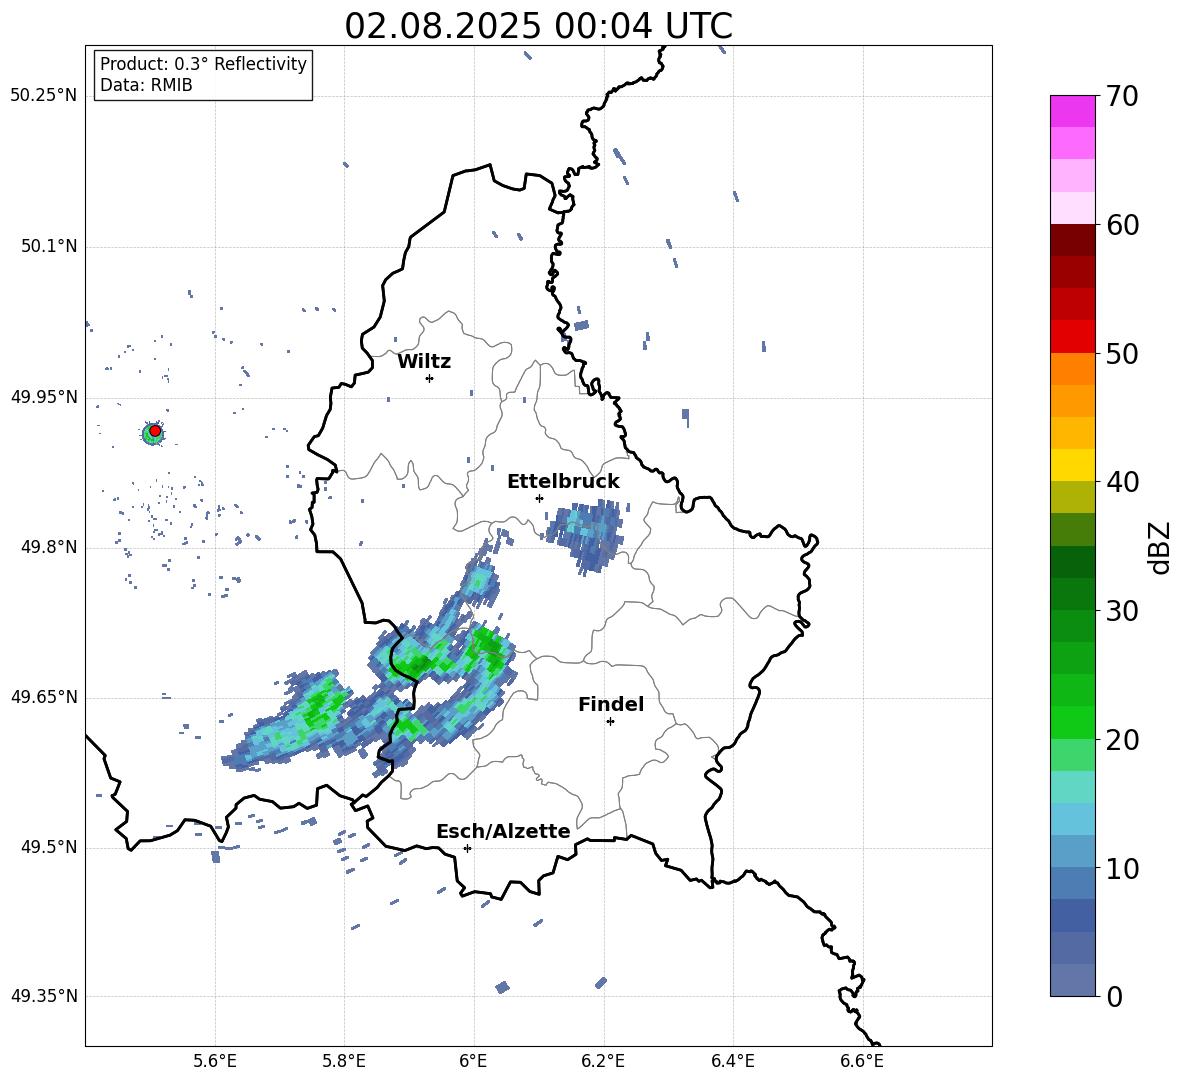
Task: Click the 50 value on colorbar
Action: (x=1122, y=354)
